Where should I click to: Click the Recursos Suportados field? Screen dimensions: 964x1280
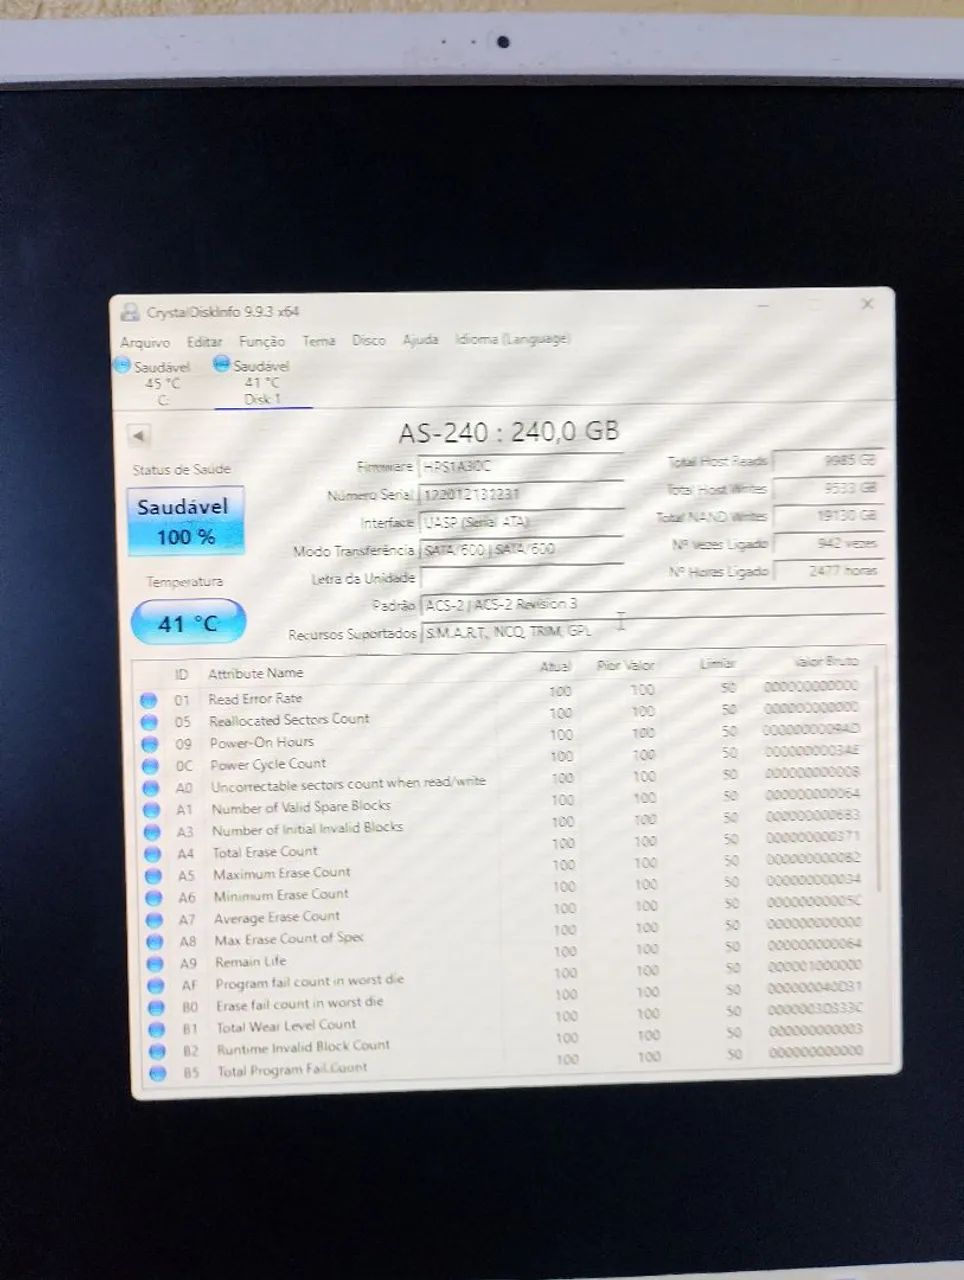[652, 632]
